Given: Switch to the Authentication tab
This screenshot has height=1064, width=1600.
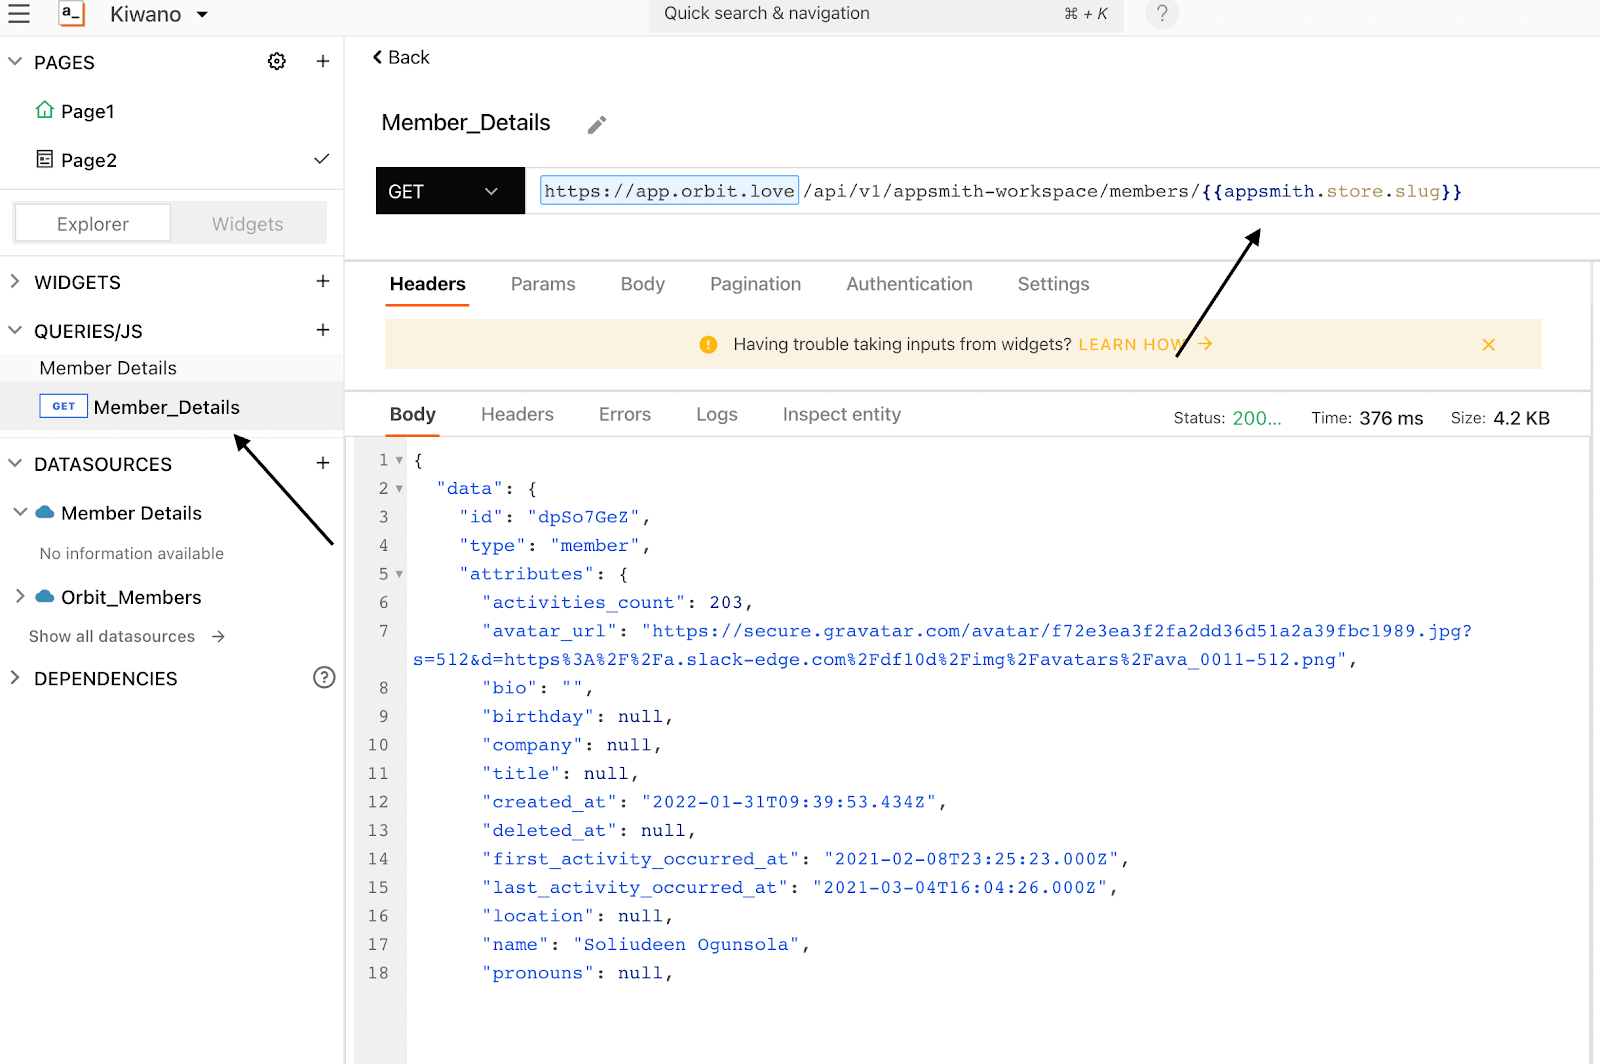Looking at the screenshot, I should click(908, 284).
